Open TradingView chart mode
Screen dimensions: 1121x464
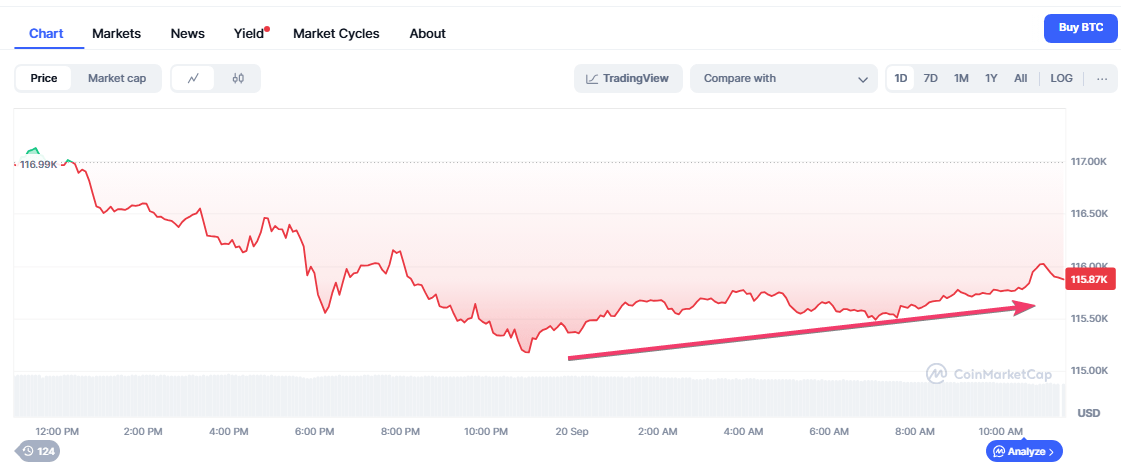[x=628, y=79]
